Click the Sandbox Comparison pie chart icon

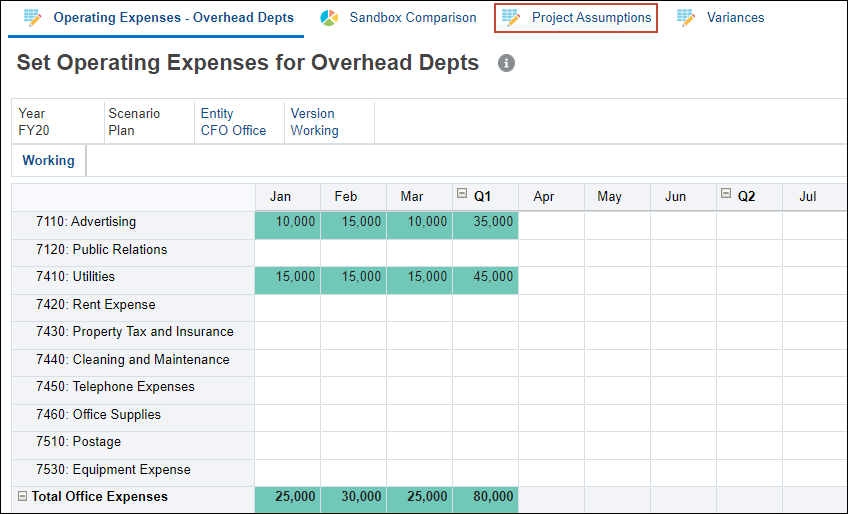tap(329, 18)
